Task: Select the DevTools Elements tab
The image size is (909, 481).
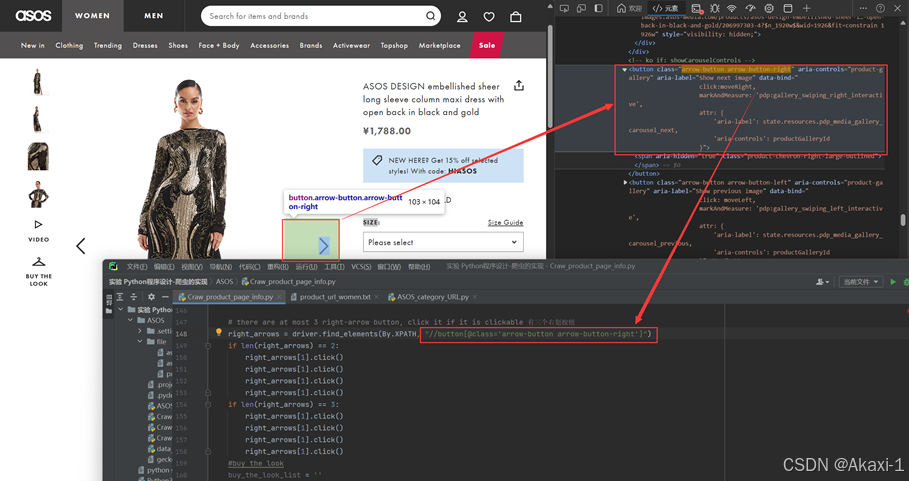Action: click(666, 8)
